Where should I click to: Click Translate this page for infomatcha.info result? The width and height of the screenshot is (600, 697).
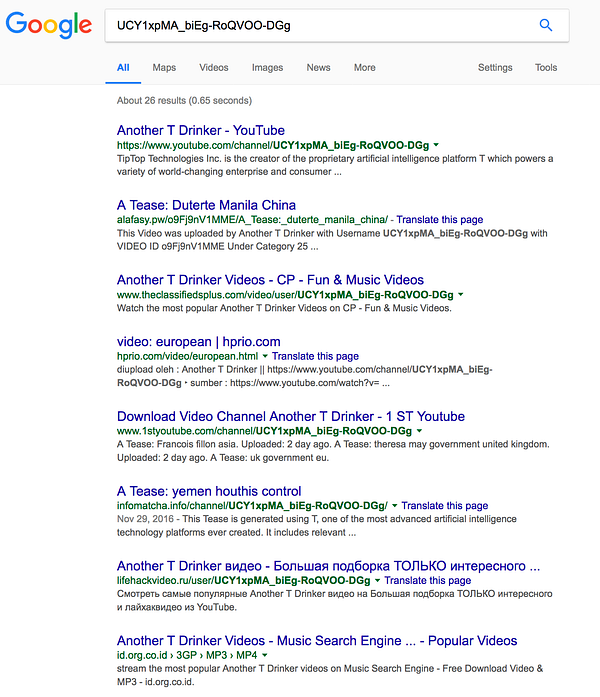pos(444,505)
